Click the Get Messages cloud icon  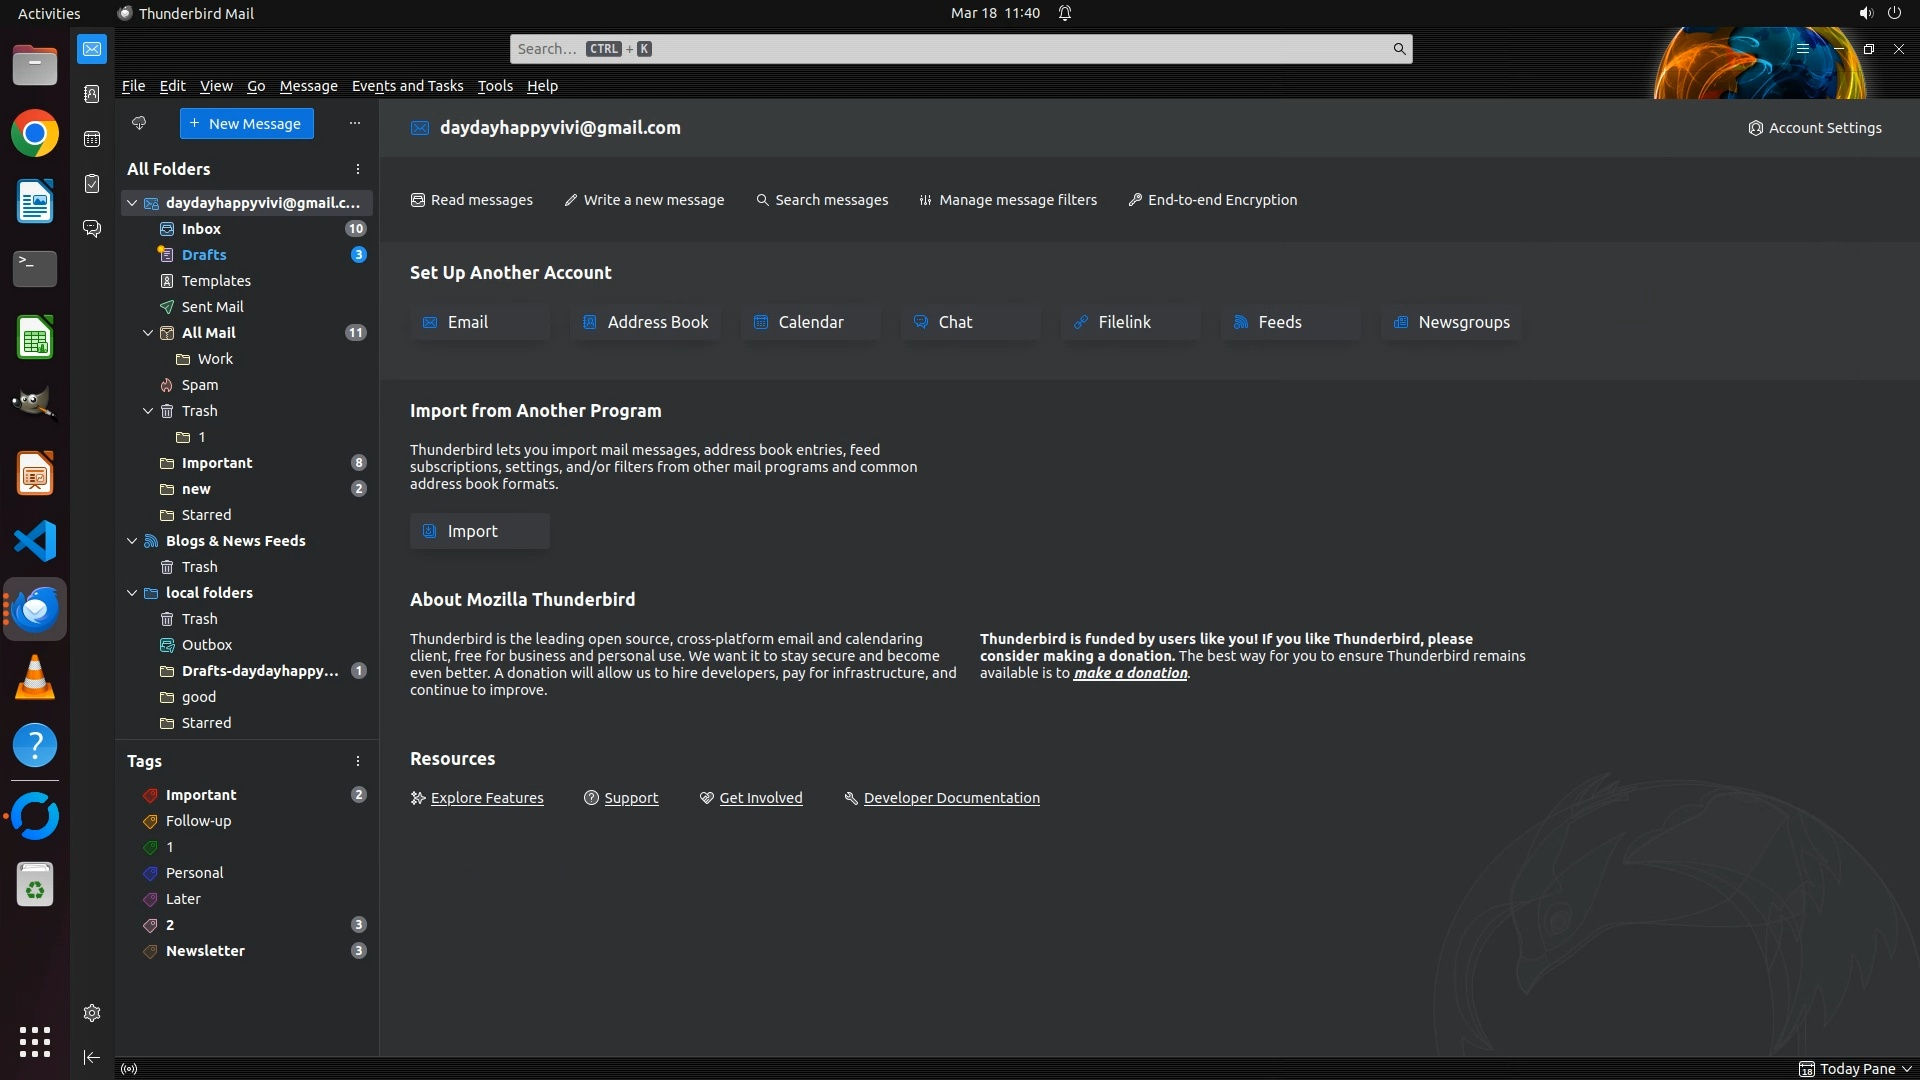tap(139, 123)
